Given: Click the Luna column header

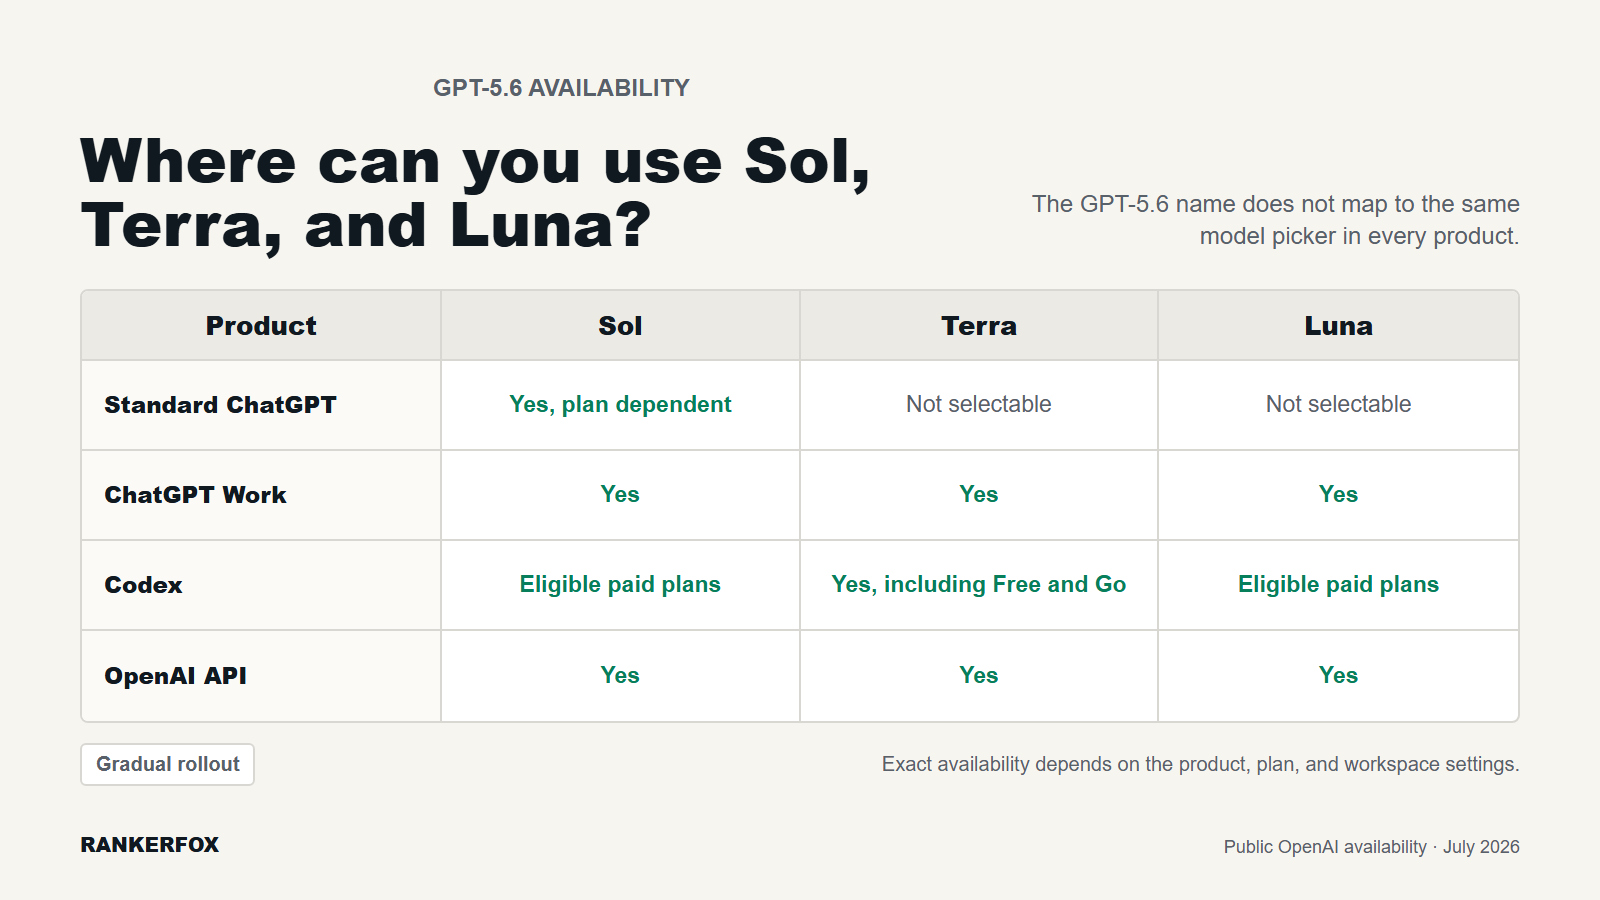Looking at the screenshot, I should point(1338,326).
